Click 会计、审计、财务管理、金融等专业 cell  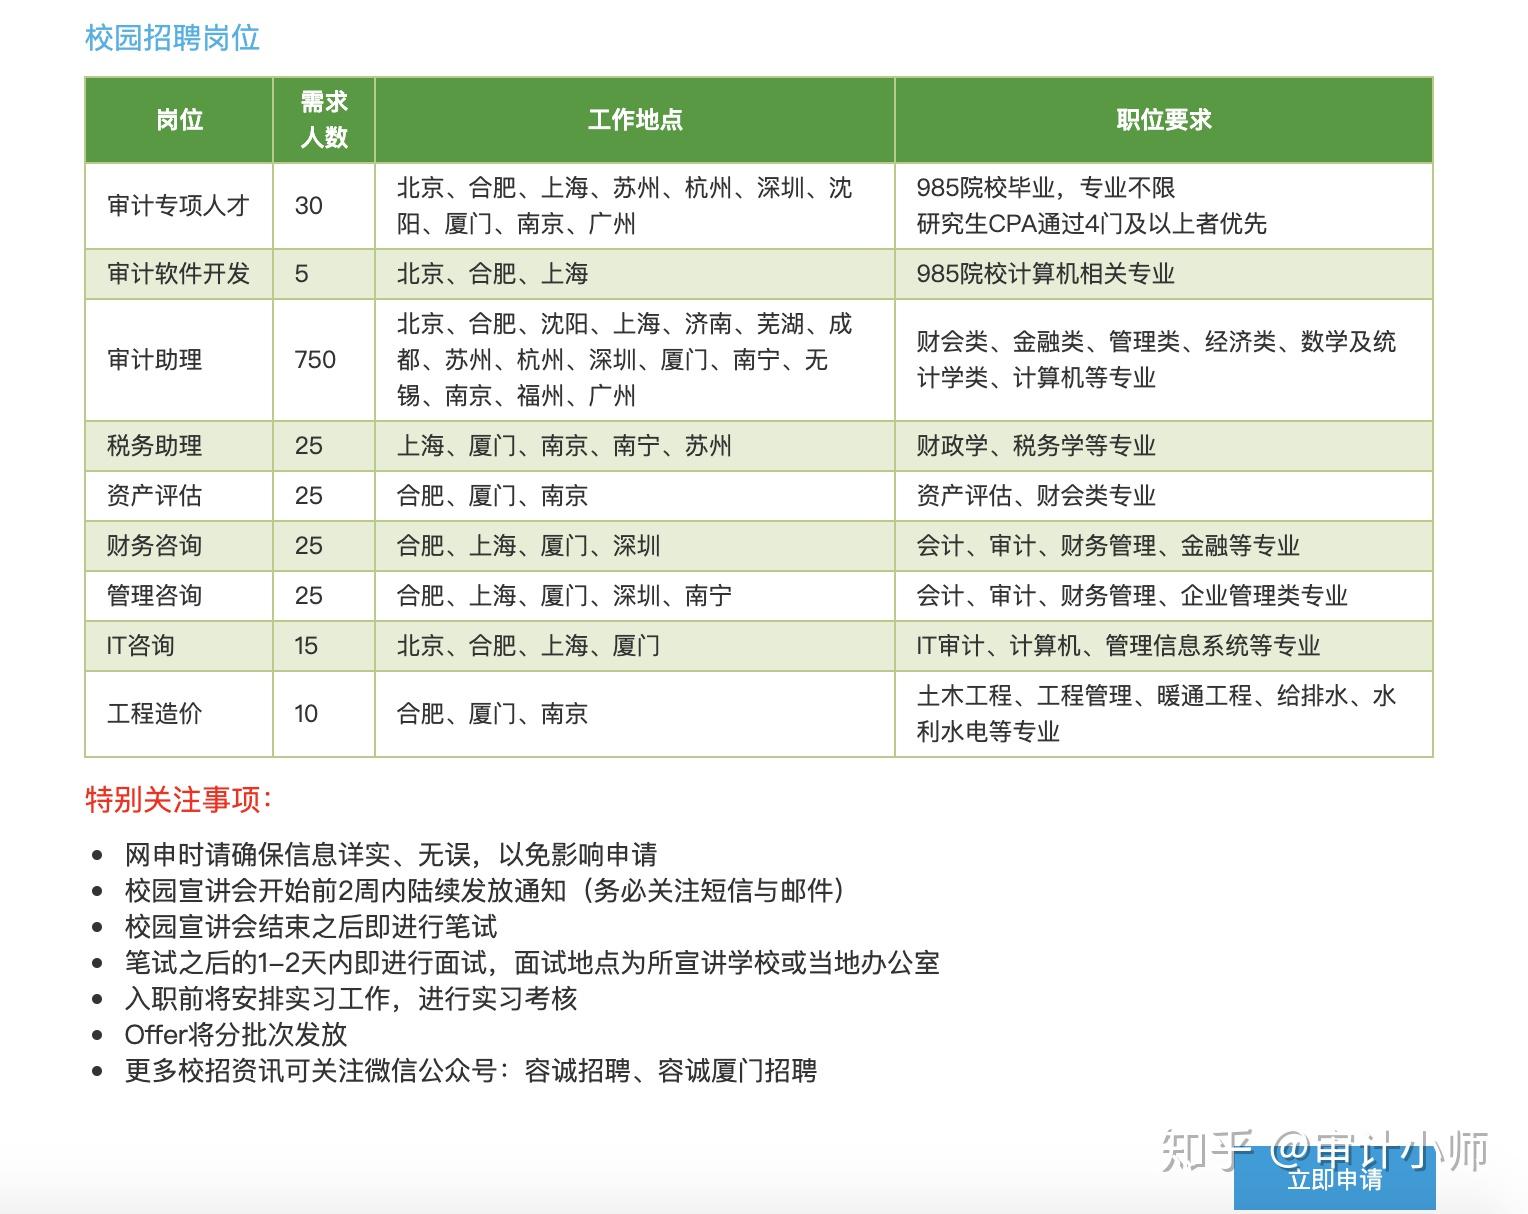1164,546
